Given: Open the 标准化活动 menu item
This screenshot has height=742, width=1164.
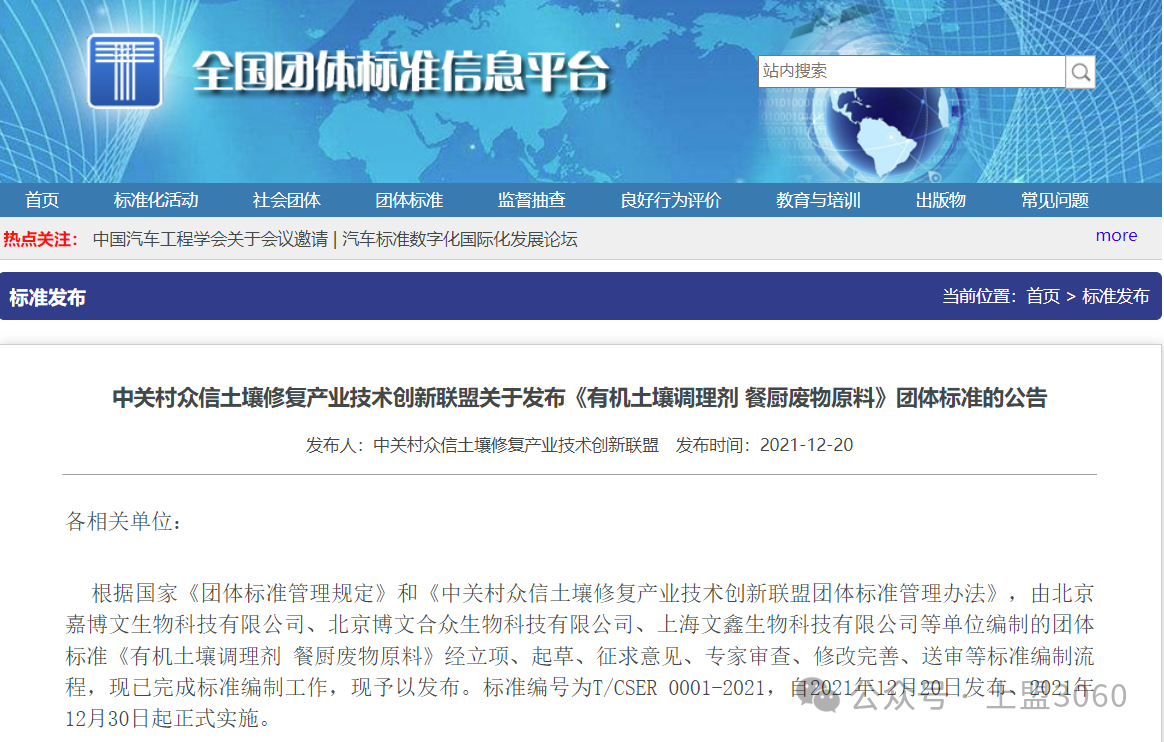Looking at the screenshot, I should click(x=156, y=200).
